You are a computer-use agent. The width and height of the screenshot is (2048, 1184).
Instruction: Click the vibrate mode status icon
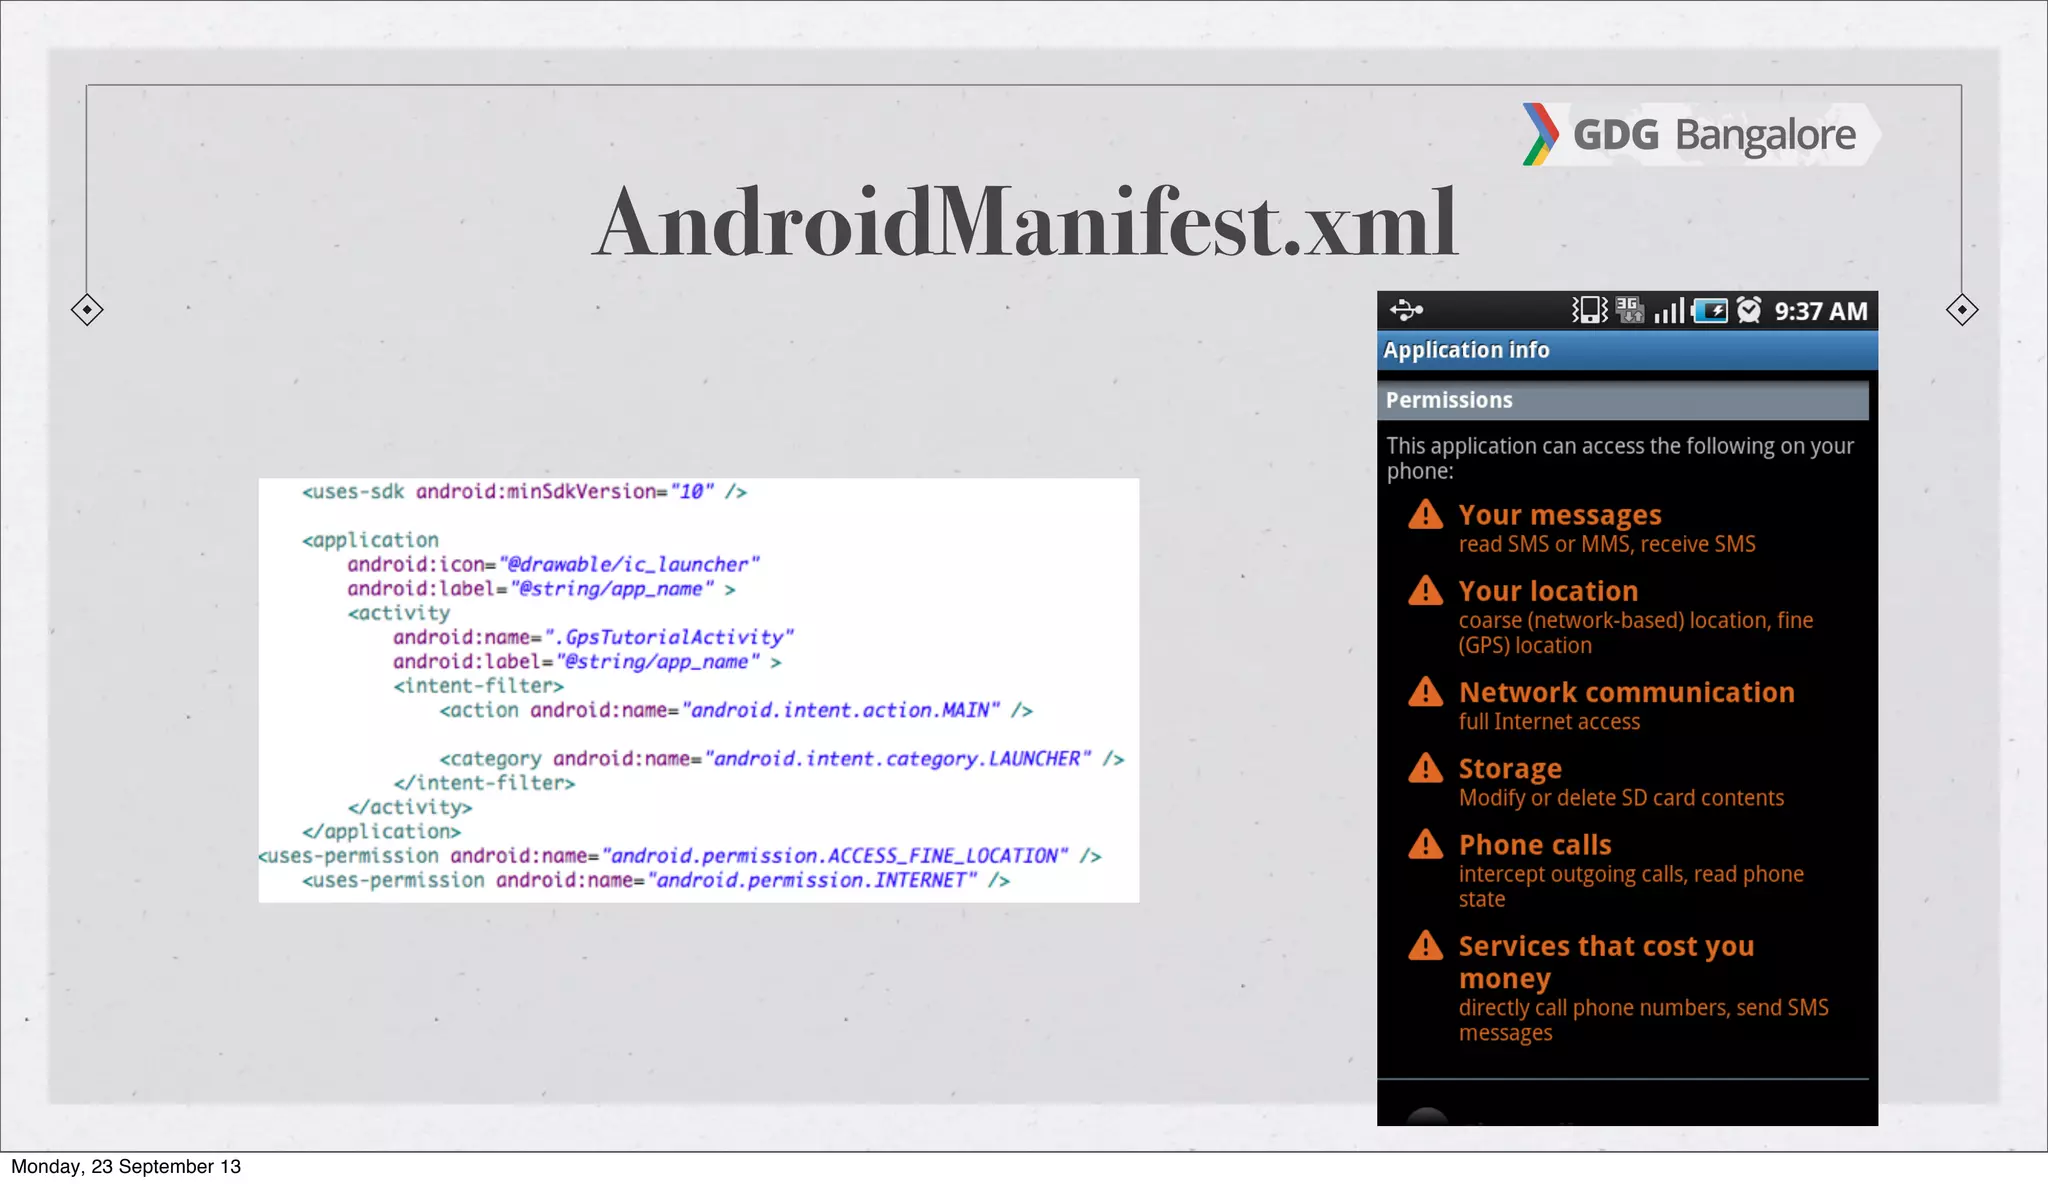coord(1589,310)
